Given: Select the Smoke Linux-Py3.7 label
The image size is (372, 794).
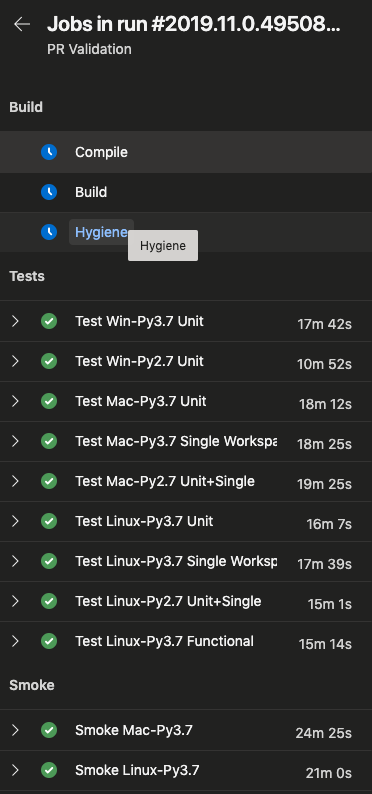Looking at the screenshot, I should [137, 770].
